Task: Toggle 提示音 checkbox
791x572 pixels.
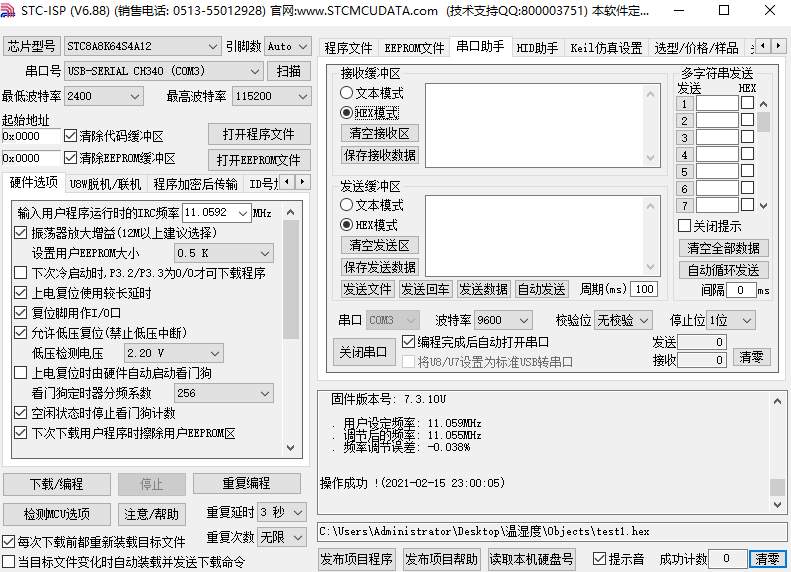Action: pyautogui.click(x=599, y=558)
